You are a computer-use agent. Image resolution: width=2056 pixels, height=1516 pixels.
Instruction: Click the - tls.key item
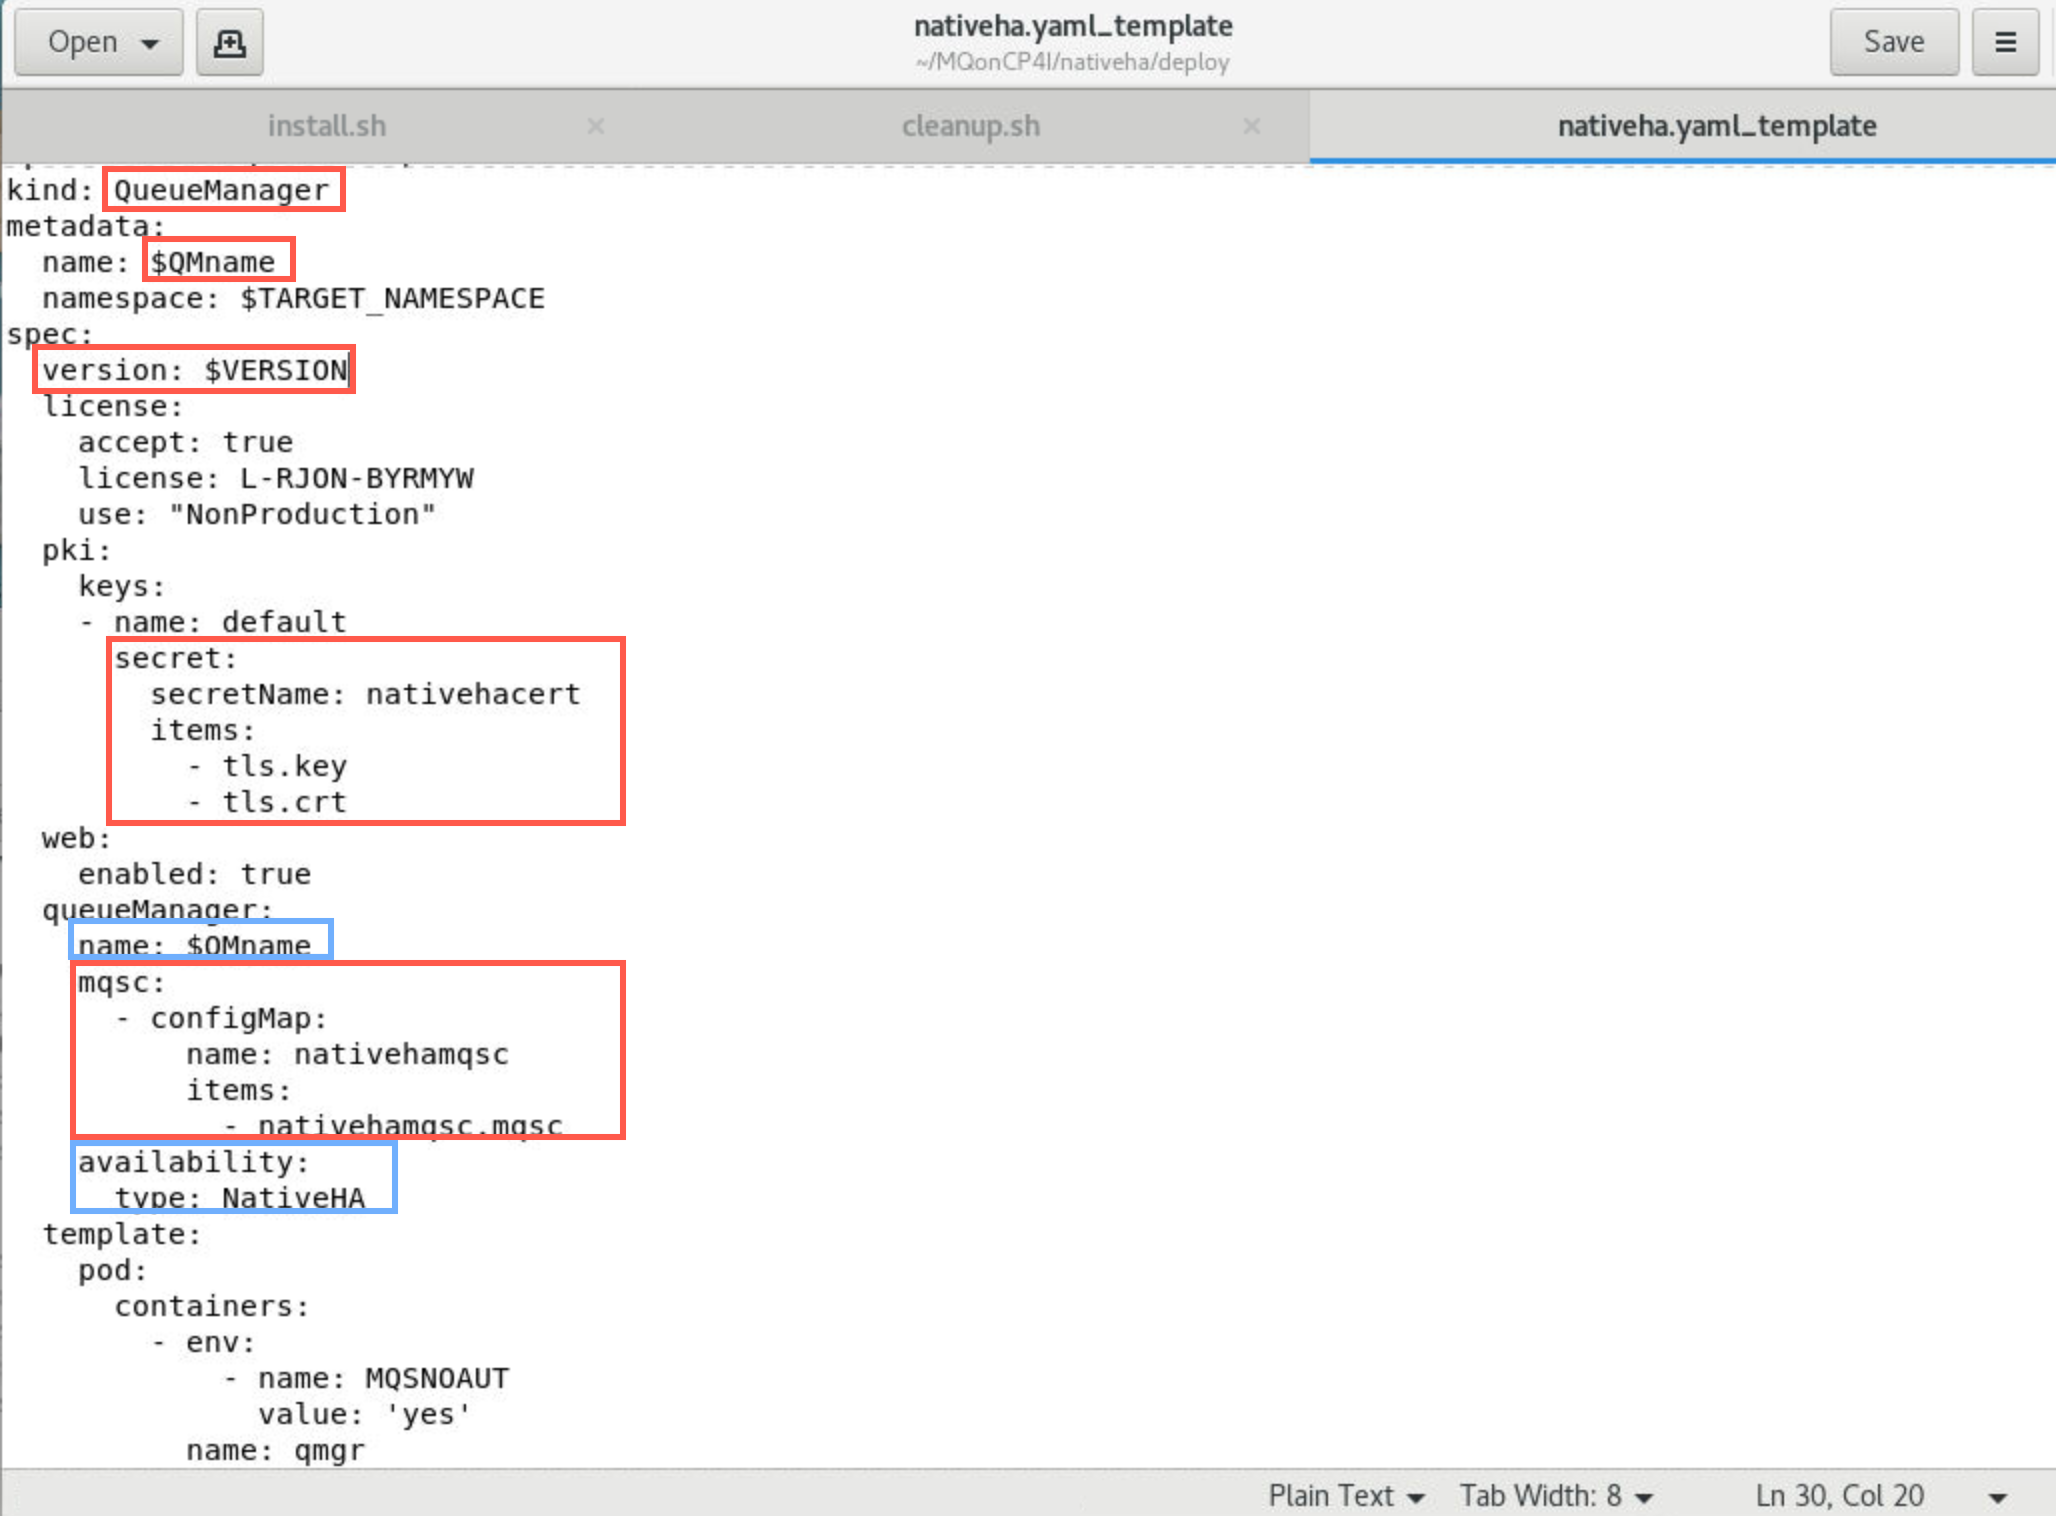pyautogui.click(x=266, y=766)
